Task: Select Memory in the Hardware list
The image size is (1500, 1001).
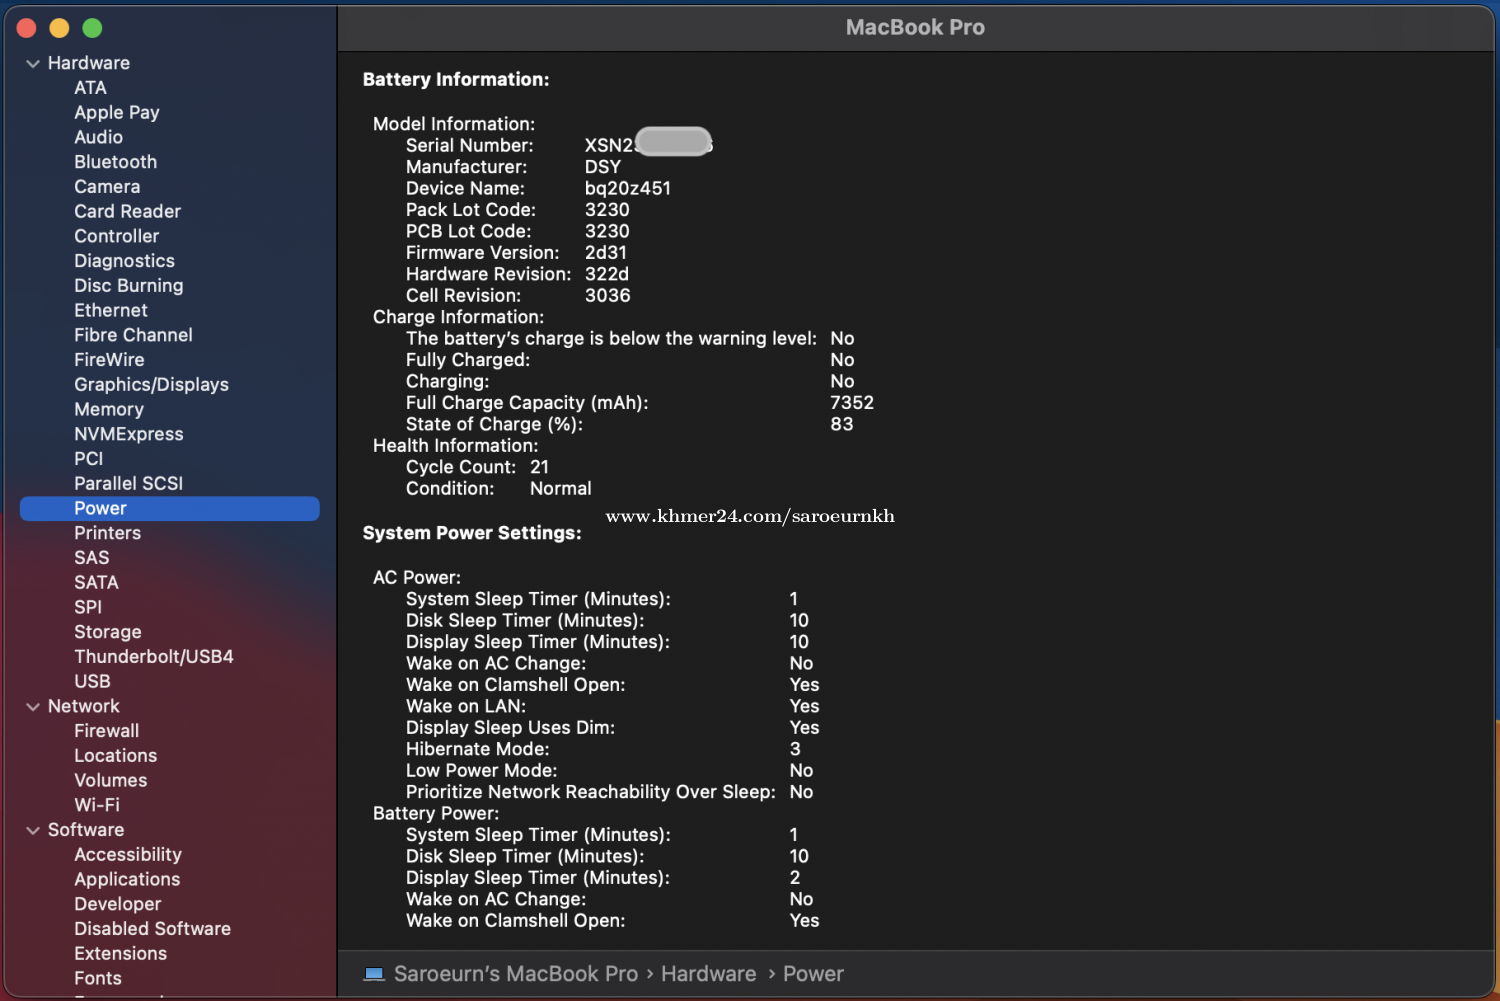Action: 109,410
